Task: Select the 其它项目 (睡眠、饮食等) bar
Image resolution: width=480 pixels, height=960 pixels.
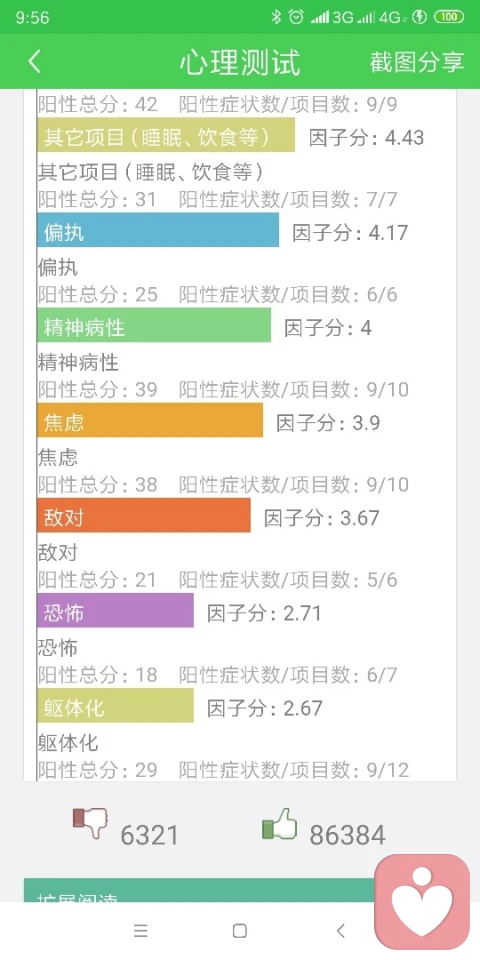Action: coord(166,135)
